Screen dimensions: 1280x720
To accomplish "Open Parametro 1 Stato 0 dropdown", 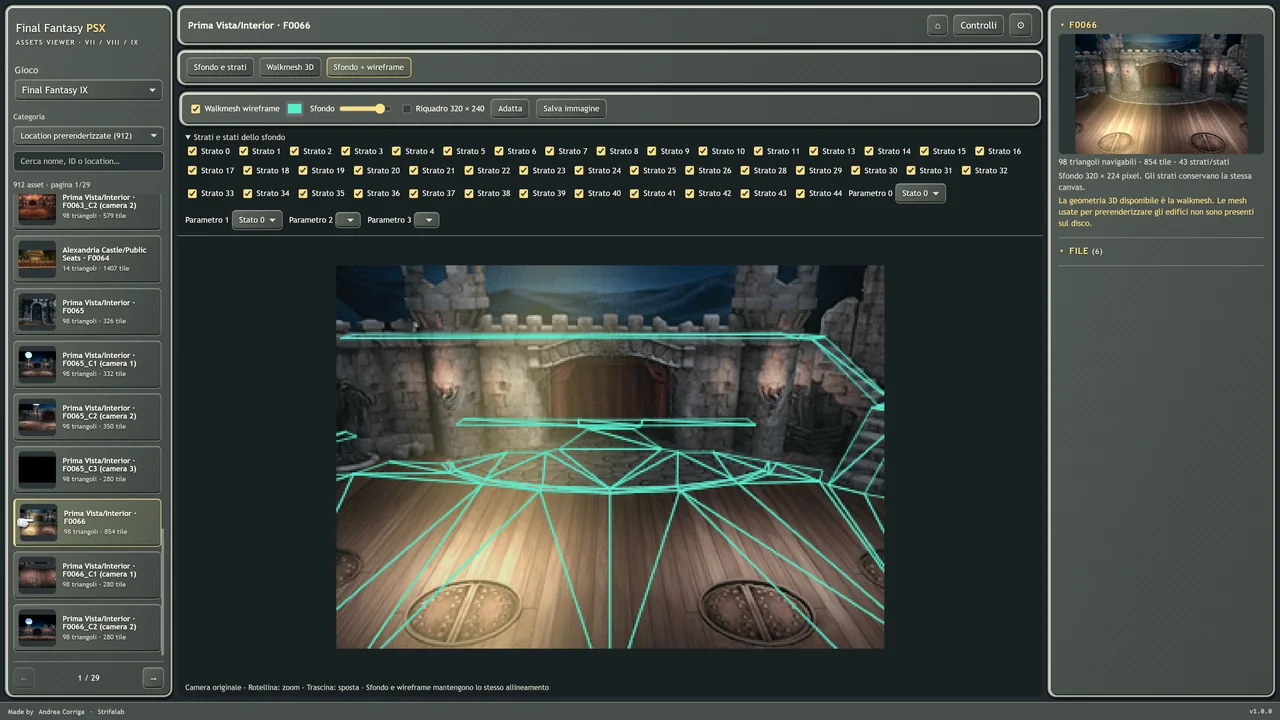I will [257, 220].
